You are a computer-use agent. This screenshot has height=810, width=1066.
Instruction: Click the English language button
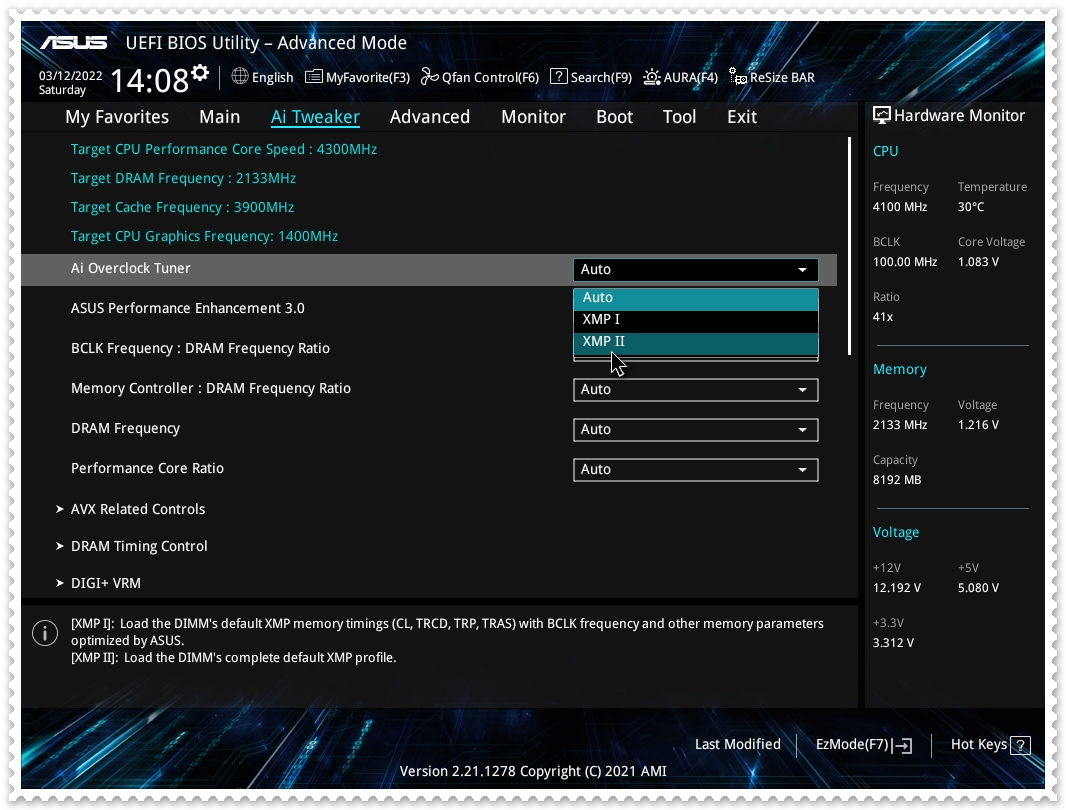pyautogui.click(x=262, y=77)
